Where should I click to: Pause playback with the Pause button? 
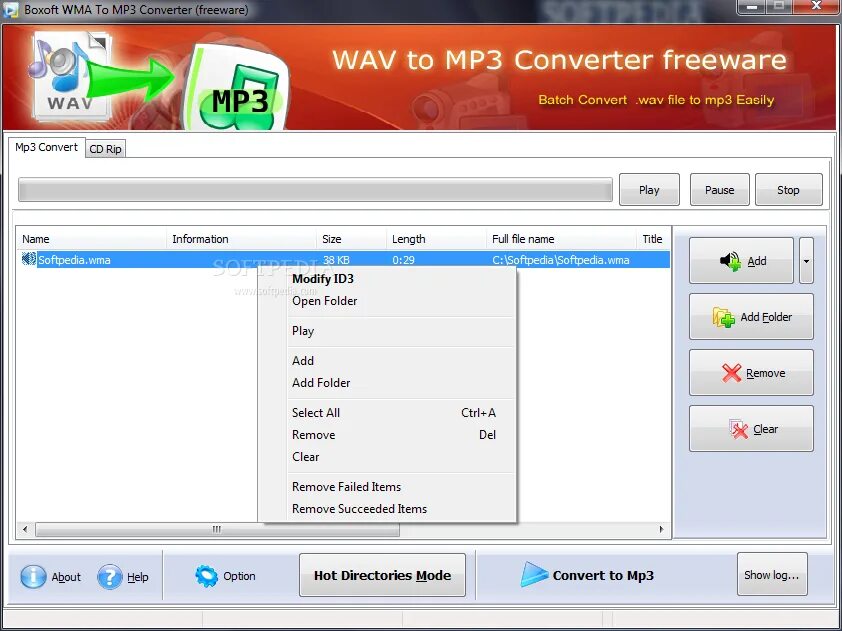coord(720,190)
